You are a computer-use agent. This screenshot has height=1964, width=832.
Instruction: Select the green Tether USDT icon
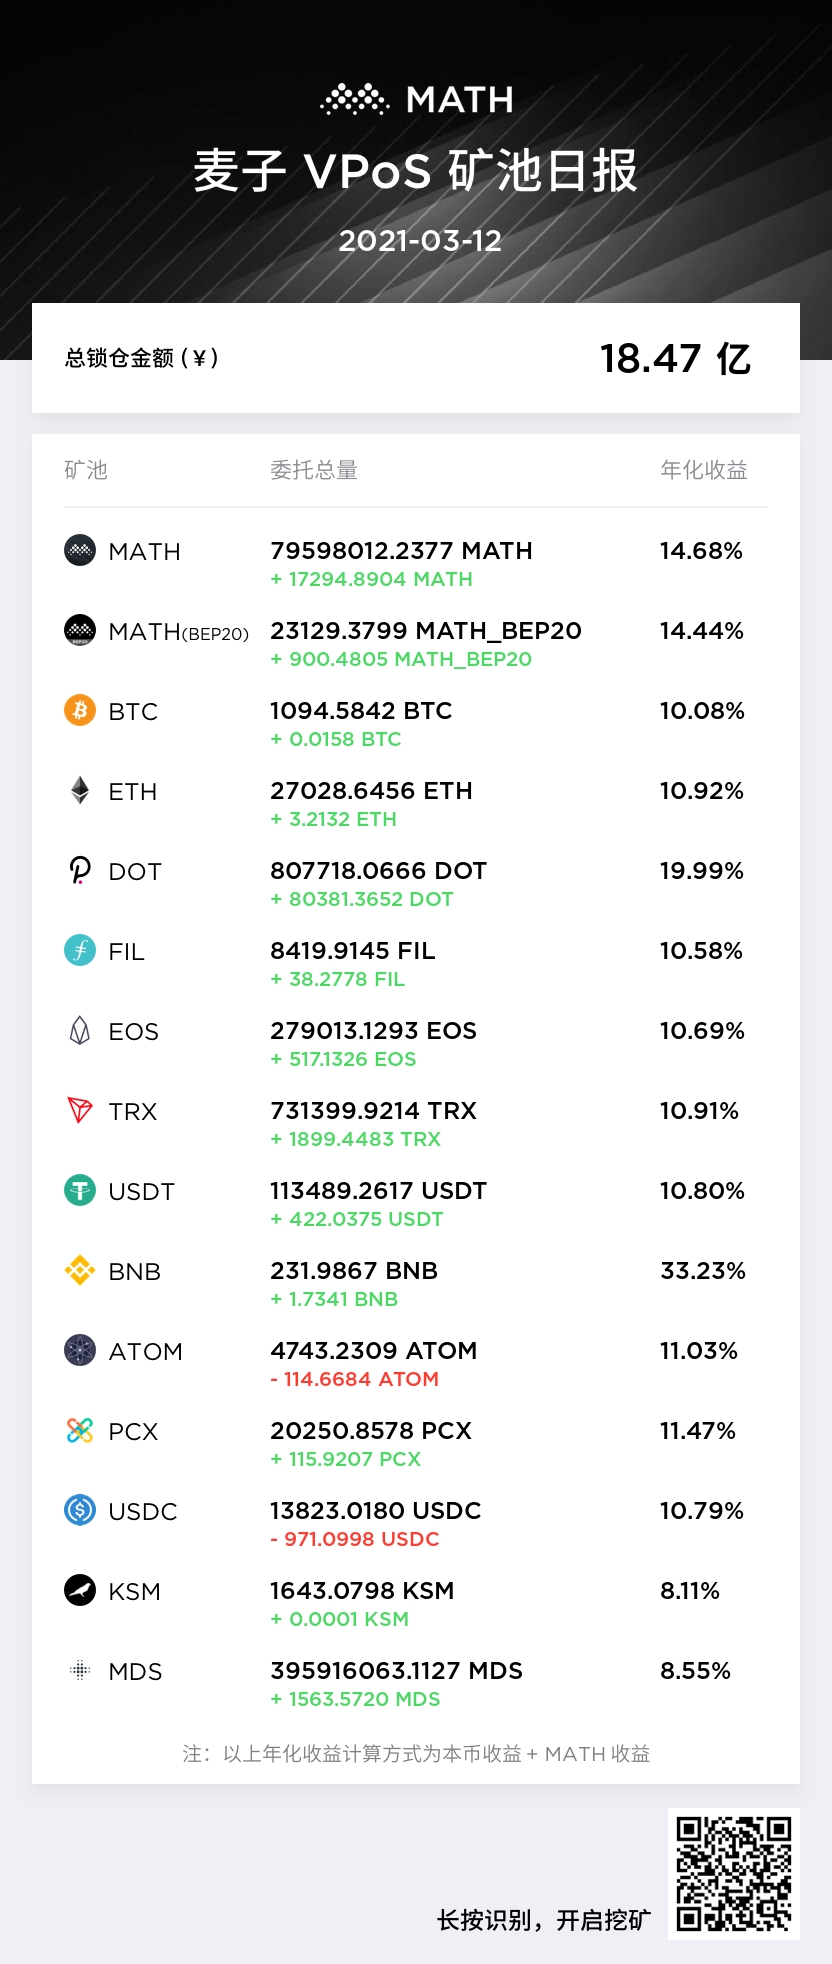click(x=80, y=1190)
